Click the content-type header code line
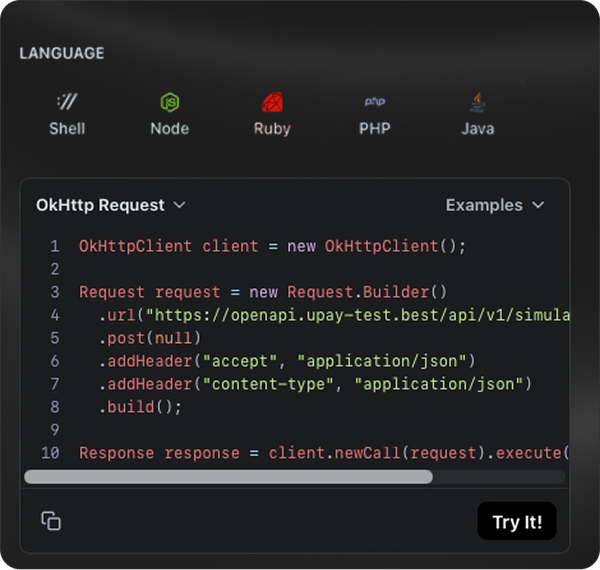Image resolution: width=600 pixels, height=570 pixels. (x=315, y=384)
